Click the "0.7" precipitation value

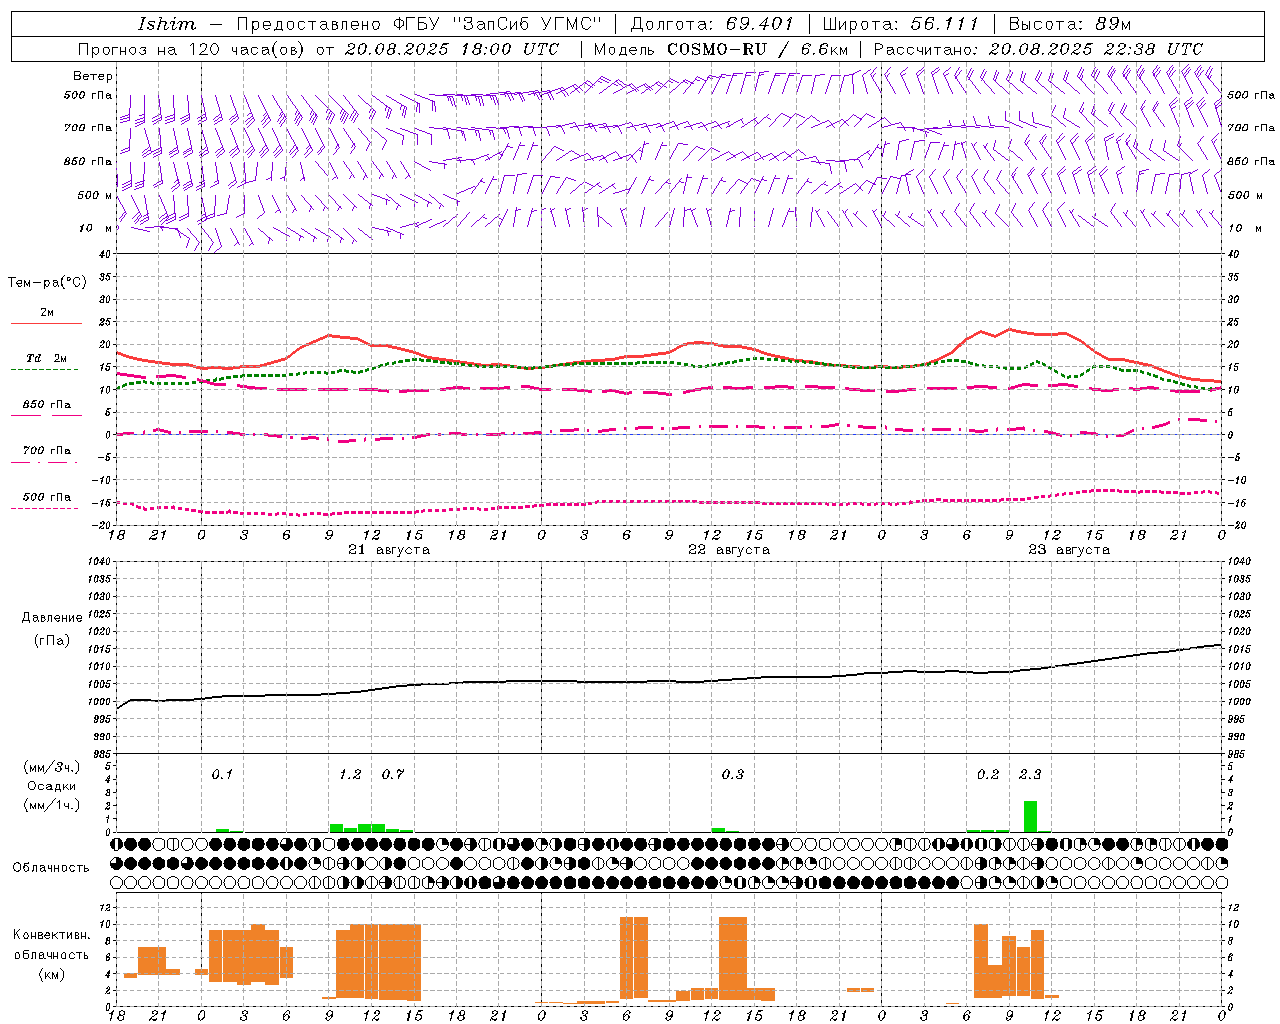(x=393, y=774)
